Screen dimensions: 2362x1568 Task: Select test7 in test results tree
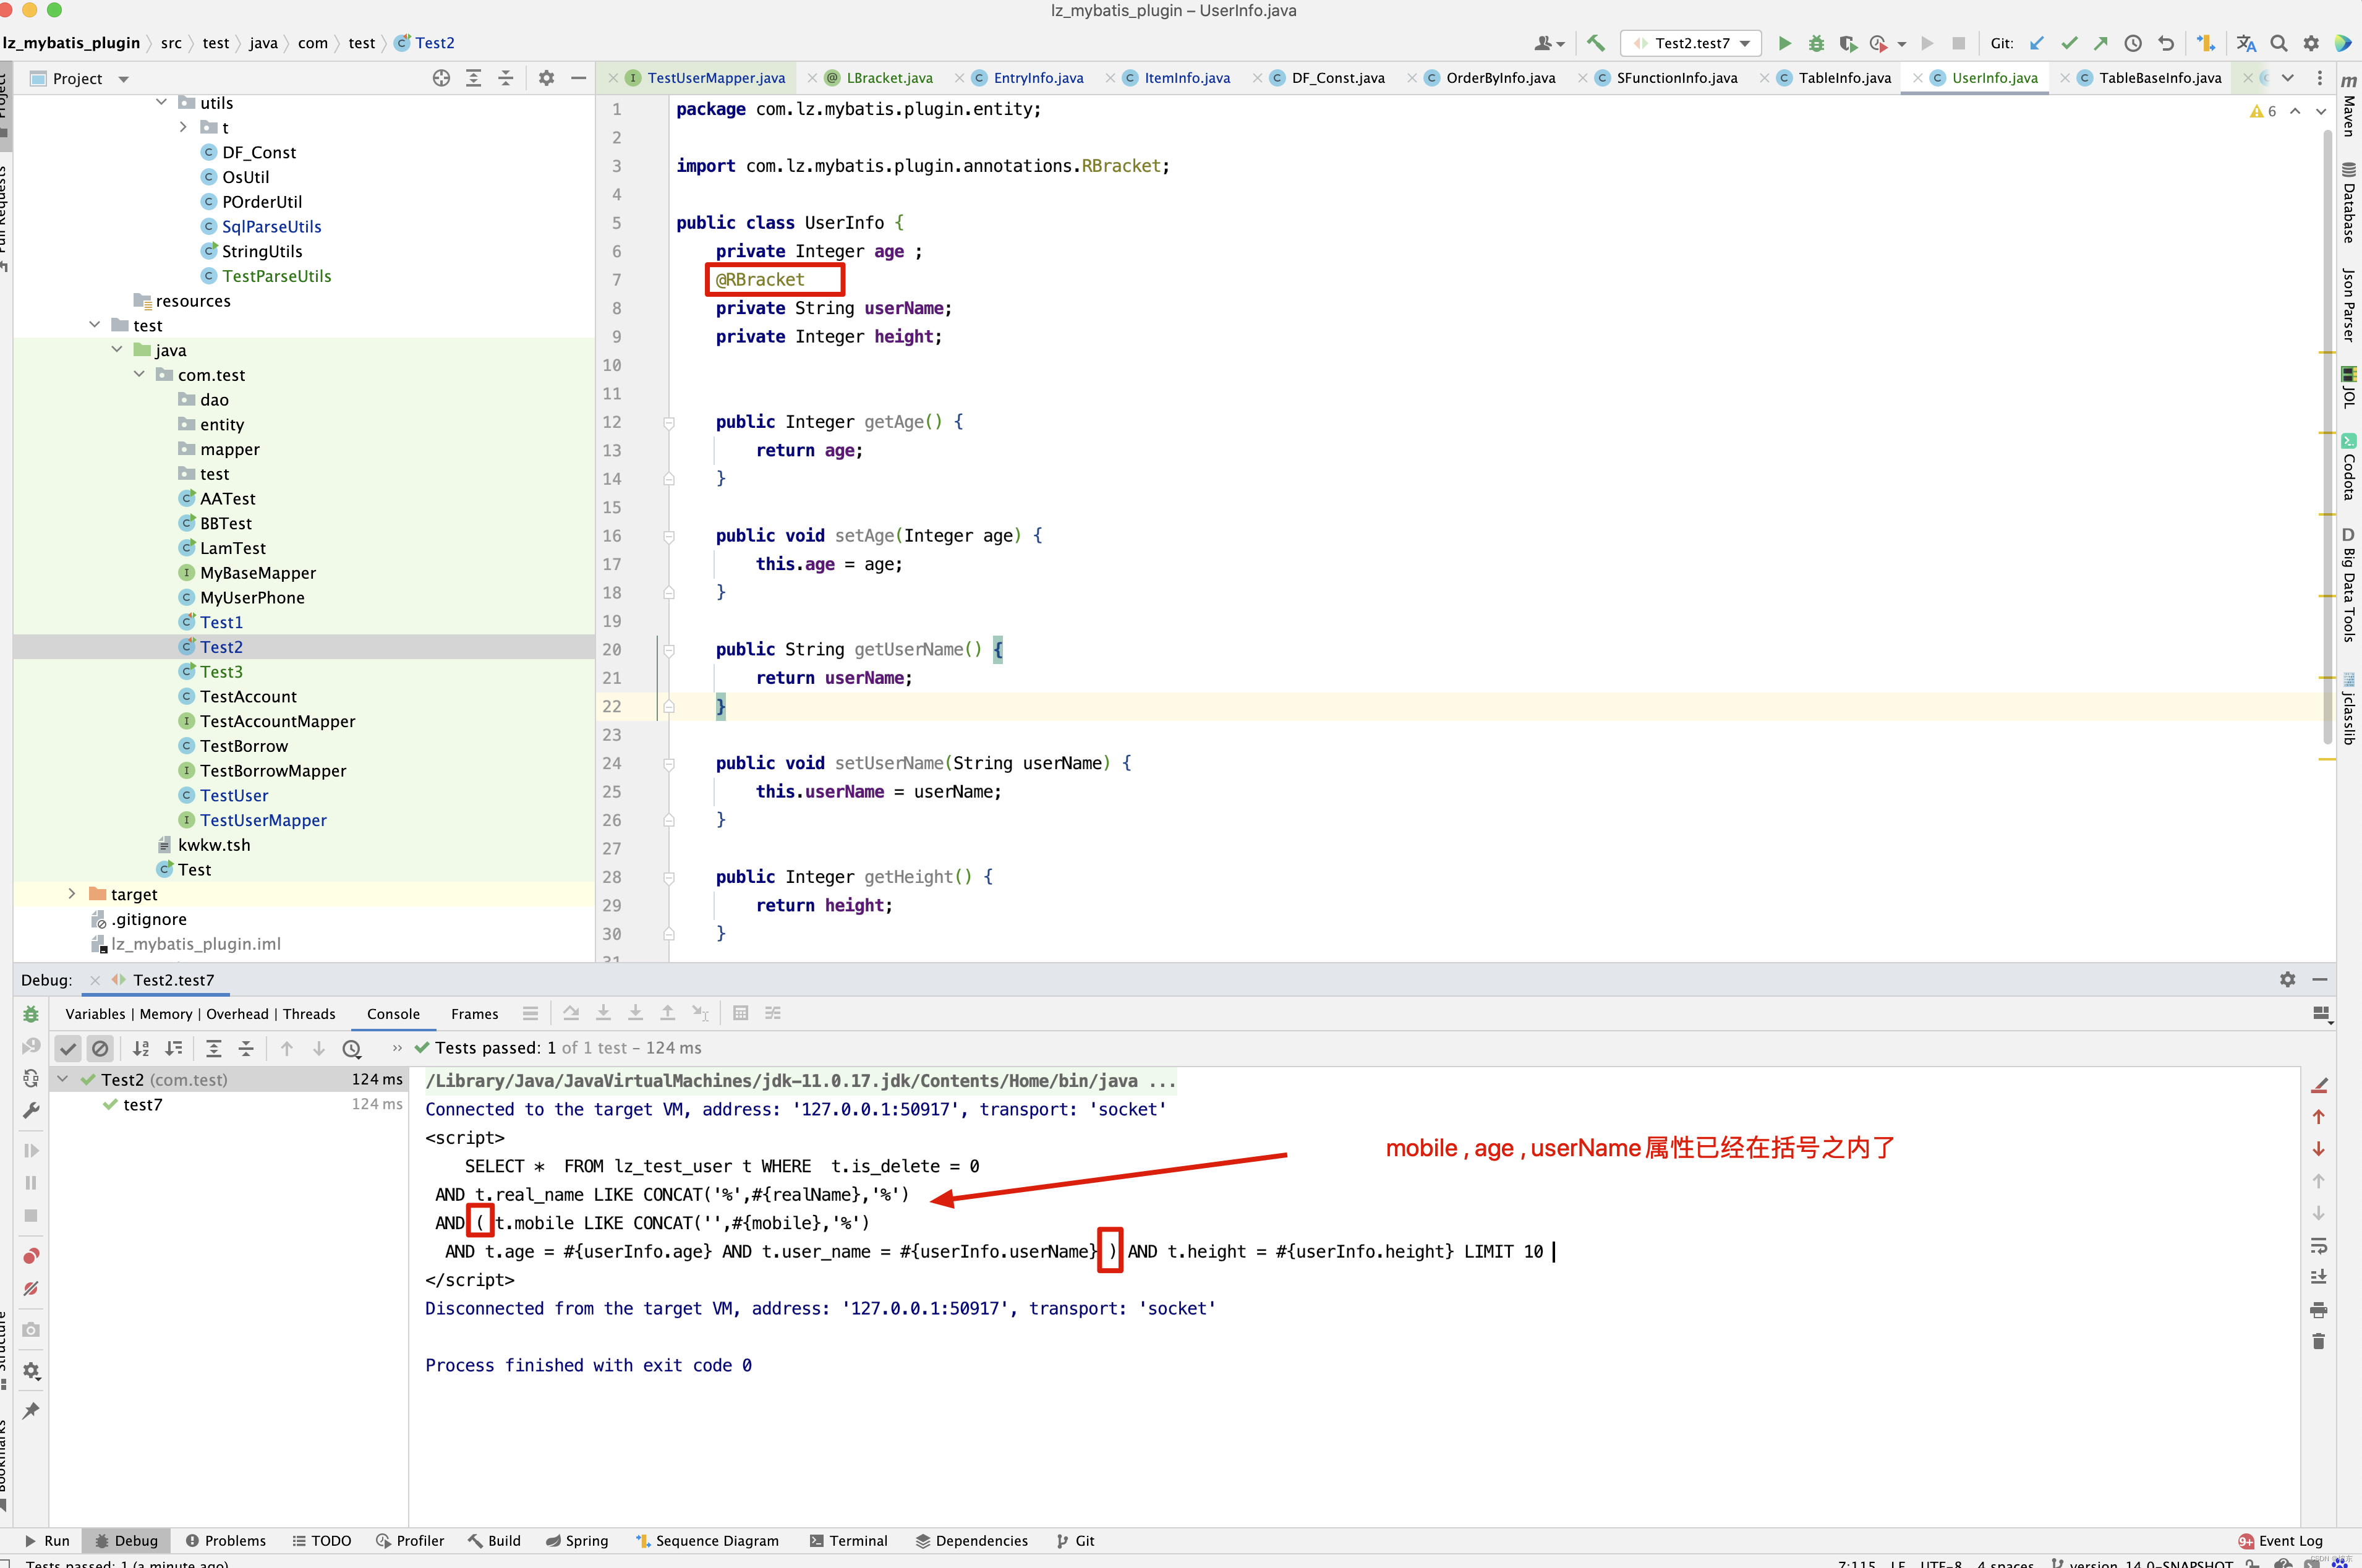click(x=142, y=1105)
